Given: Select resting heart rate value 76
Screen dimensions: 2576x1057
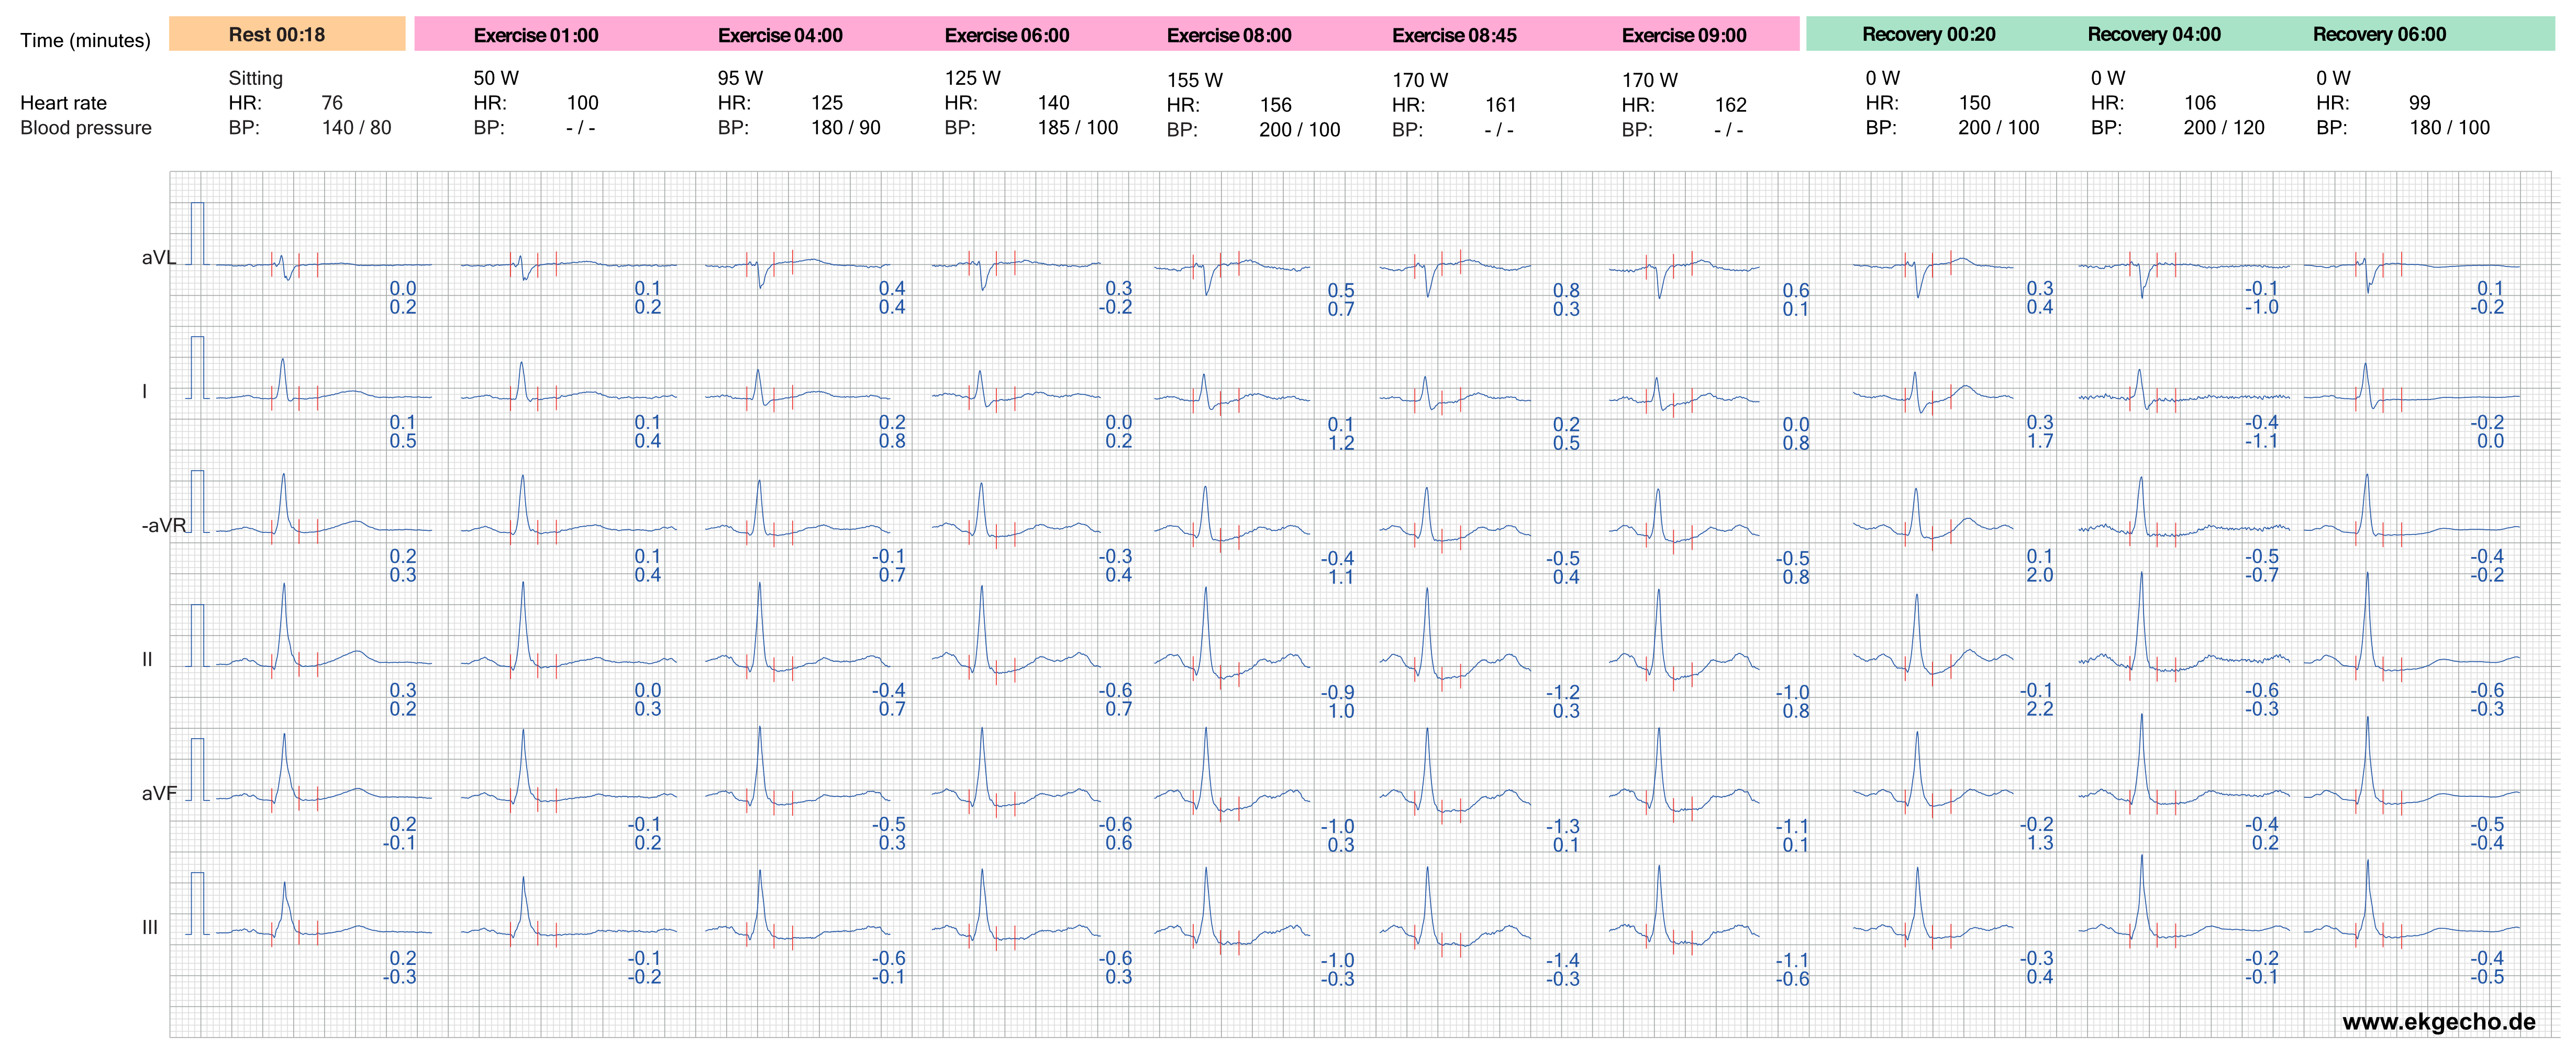Looking at the screenshot, I should click(x=332, y=103).
